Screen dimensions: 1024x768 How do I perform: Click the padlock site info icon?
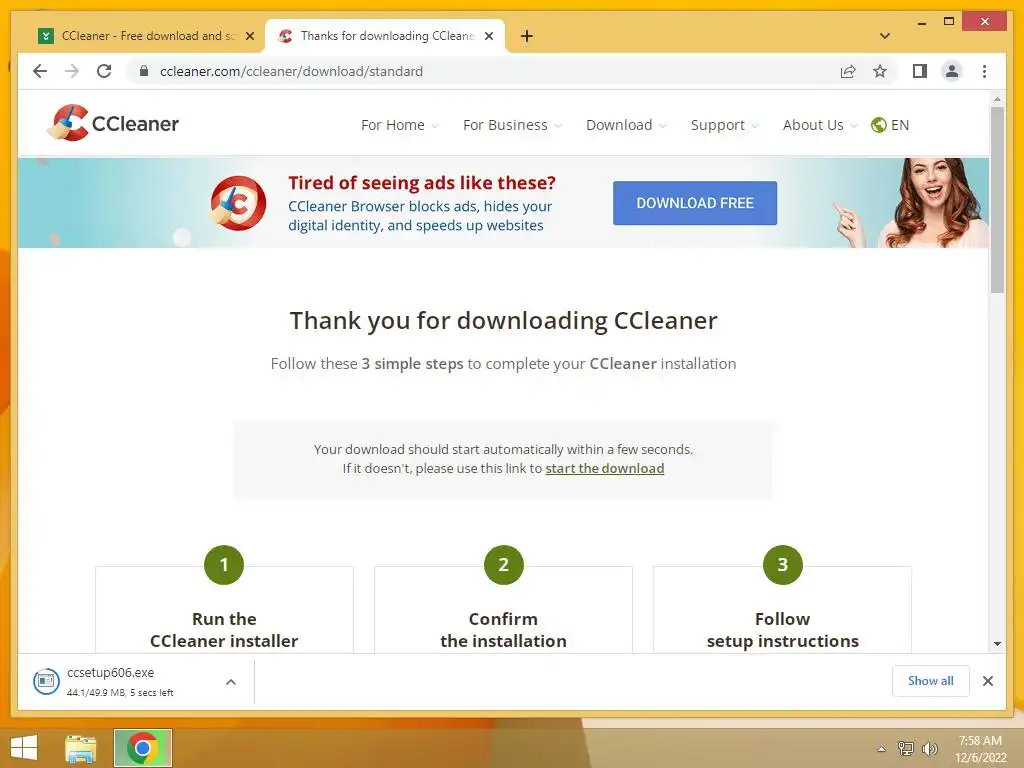point(144,71)
